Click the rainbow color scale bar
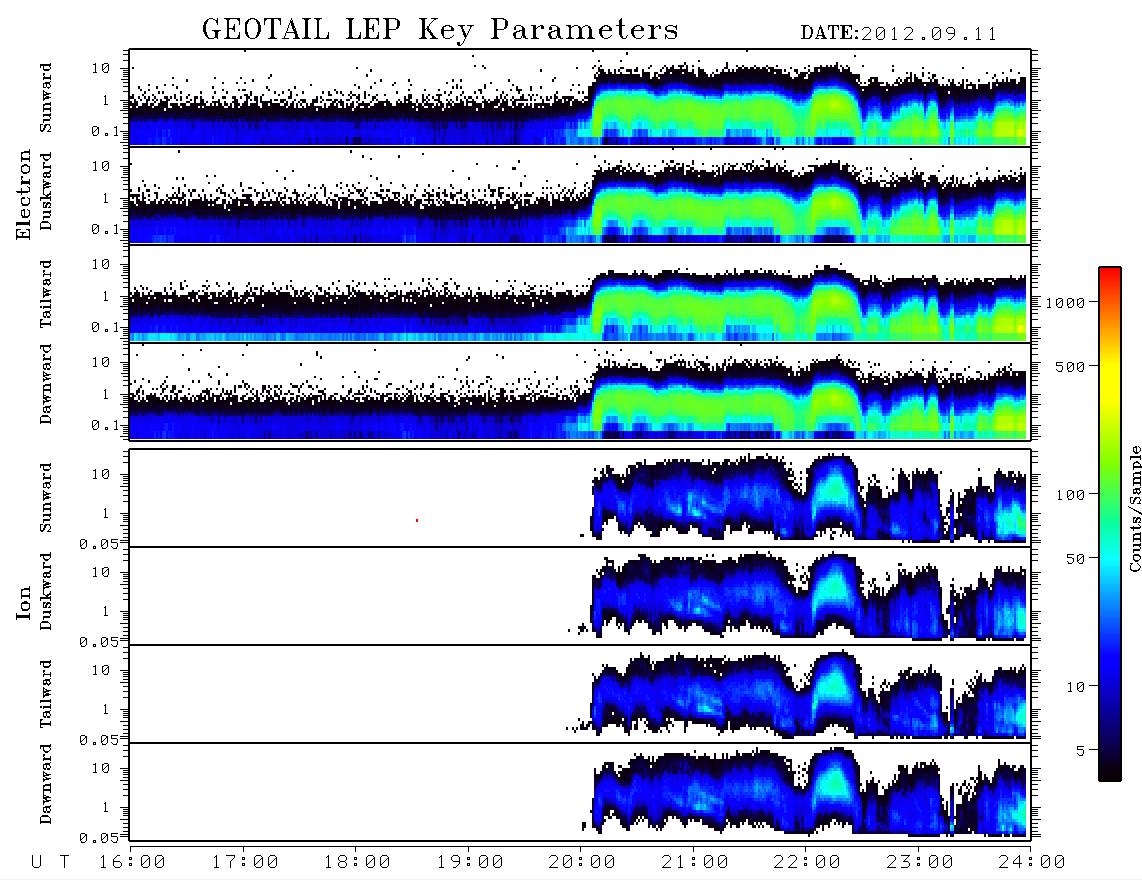The image size is (1142, 880). [x=1110, y=524]
